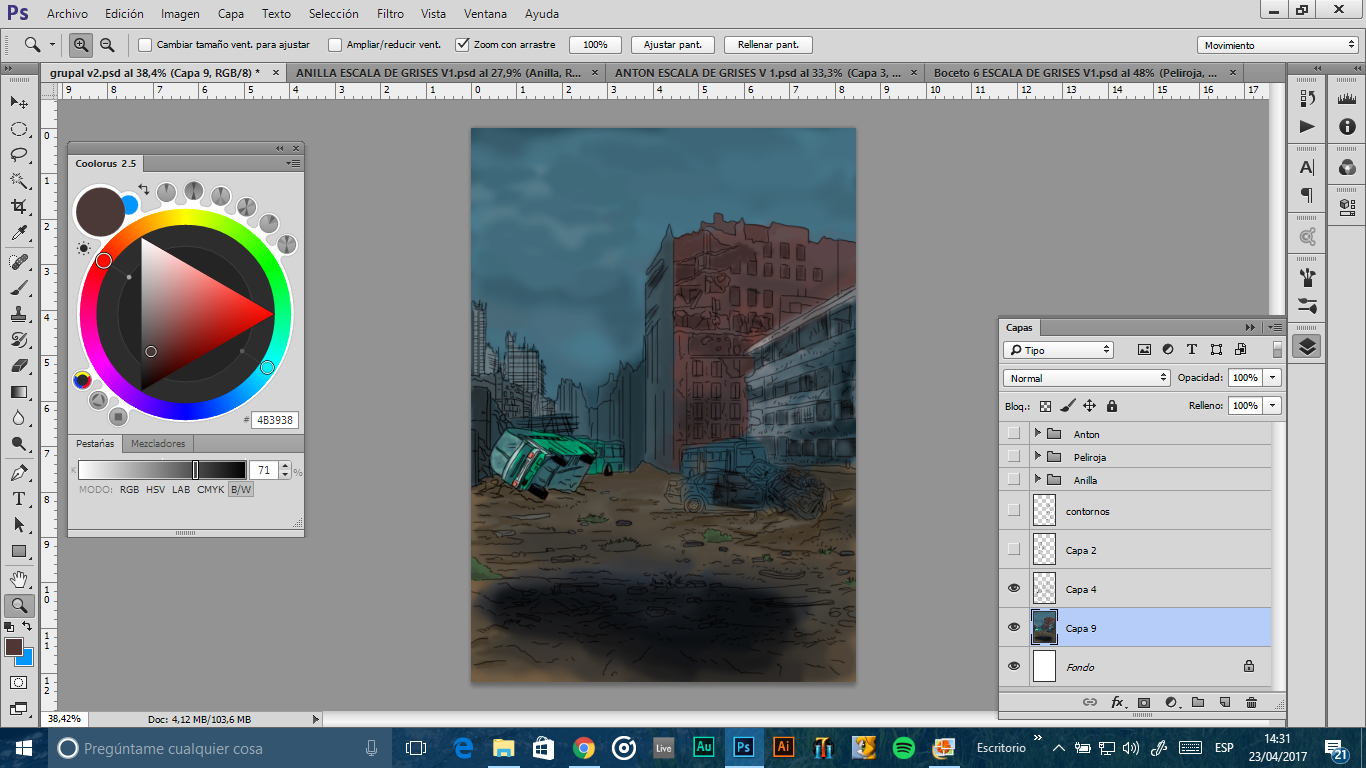
Task: Show the Pelirroja group layer
Action: pos(1014,457)
